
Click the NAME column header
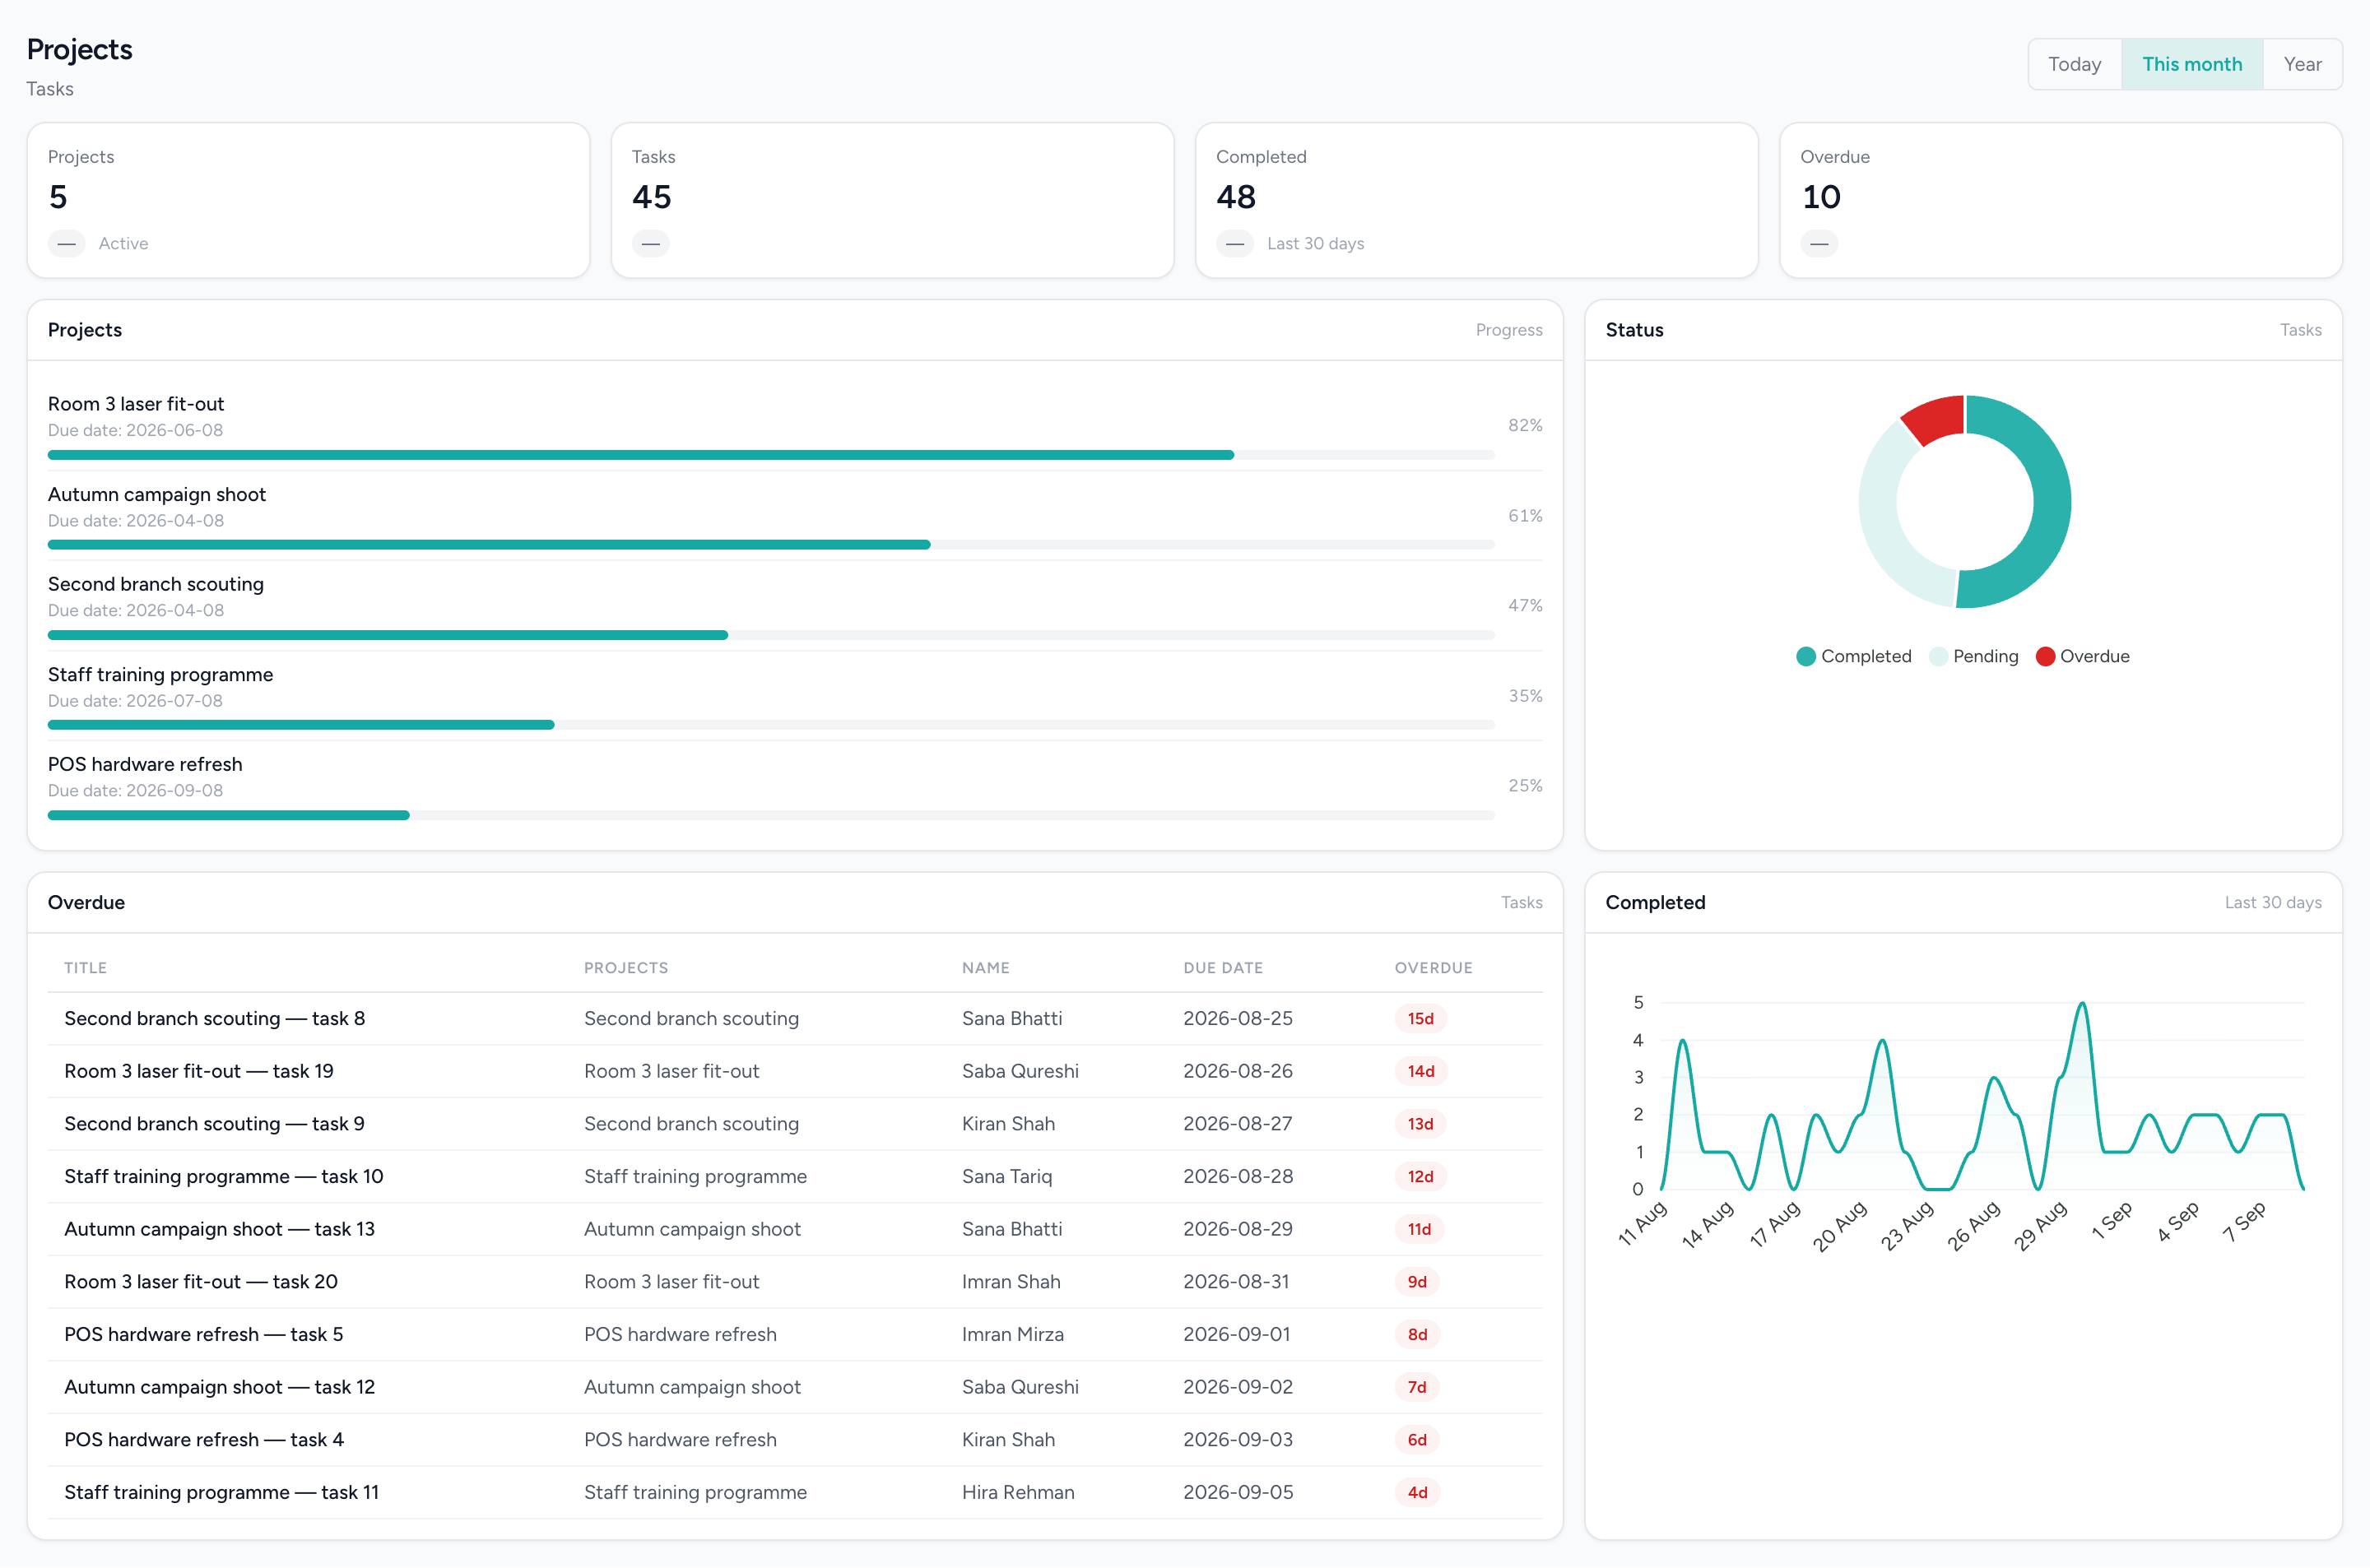pos(985,968)
